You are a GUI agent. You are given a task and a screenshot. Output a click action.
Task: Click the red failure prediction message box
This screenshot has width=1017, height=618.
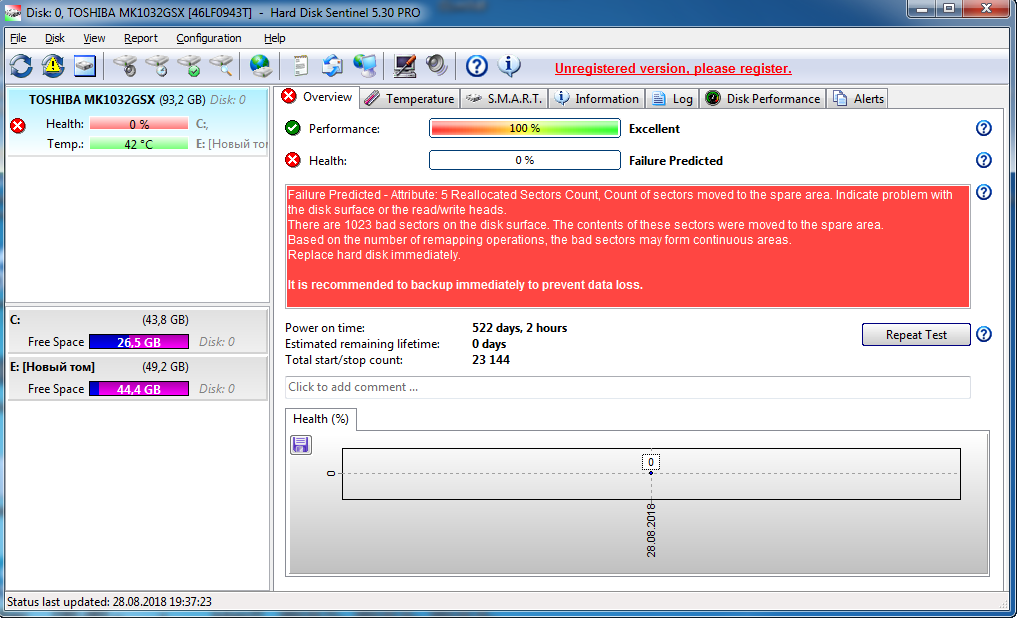pos(628,246)
